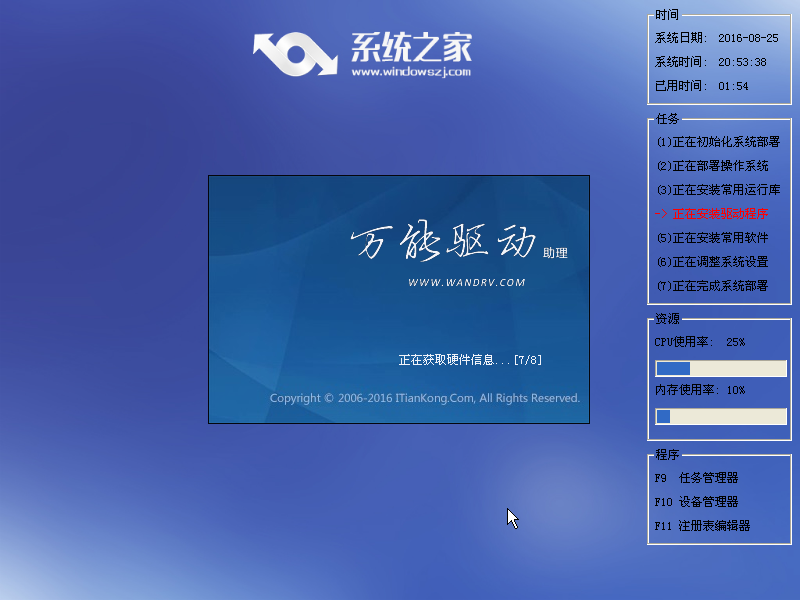
Task: Click the 正在获取硬件信息...[7/8] status text
Action: 470,360
